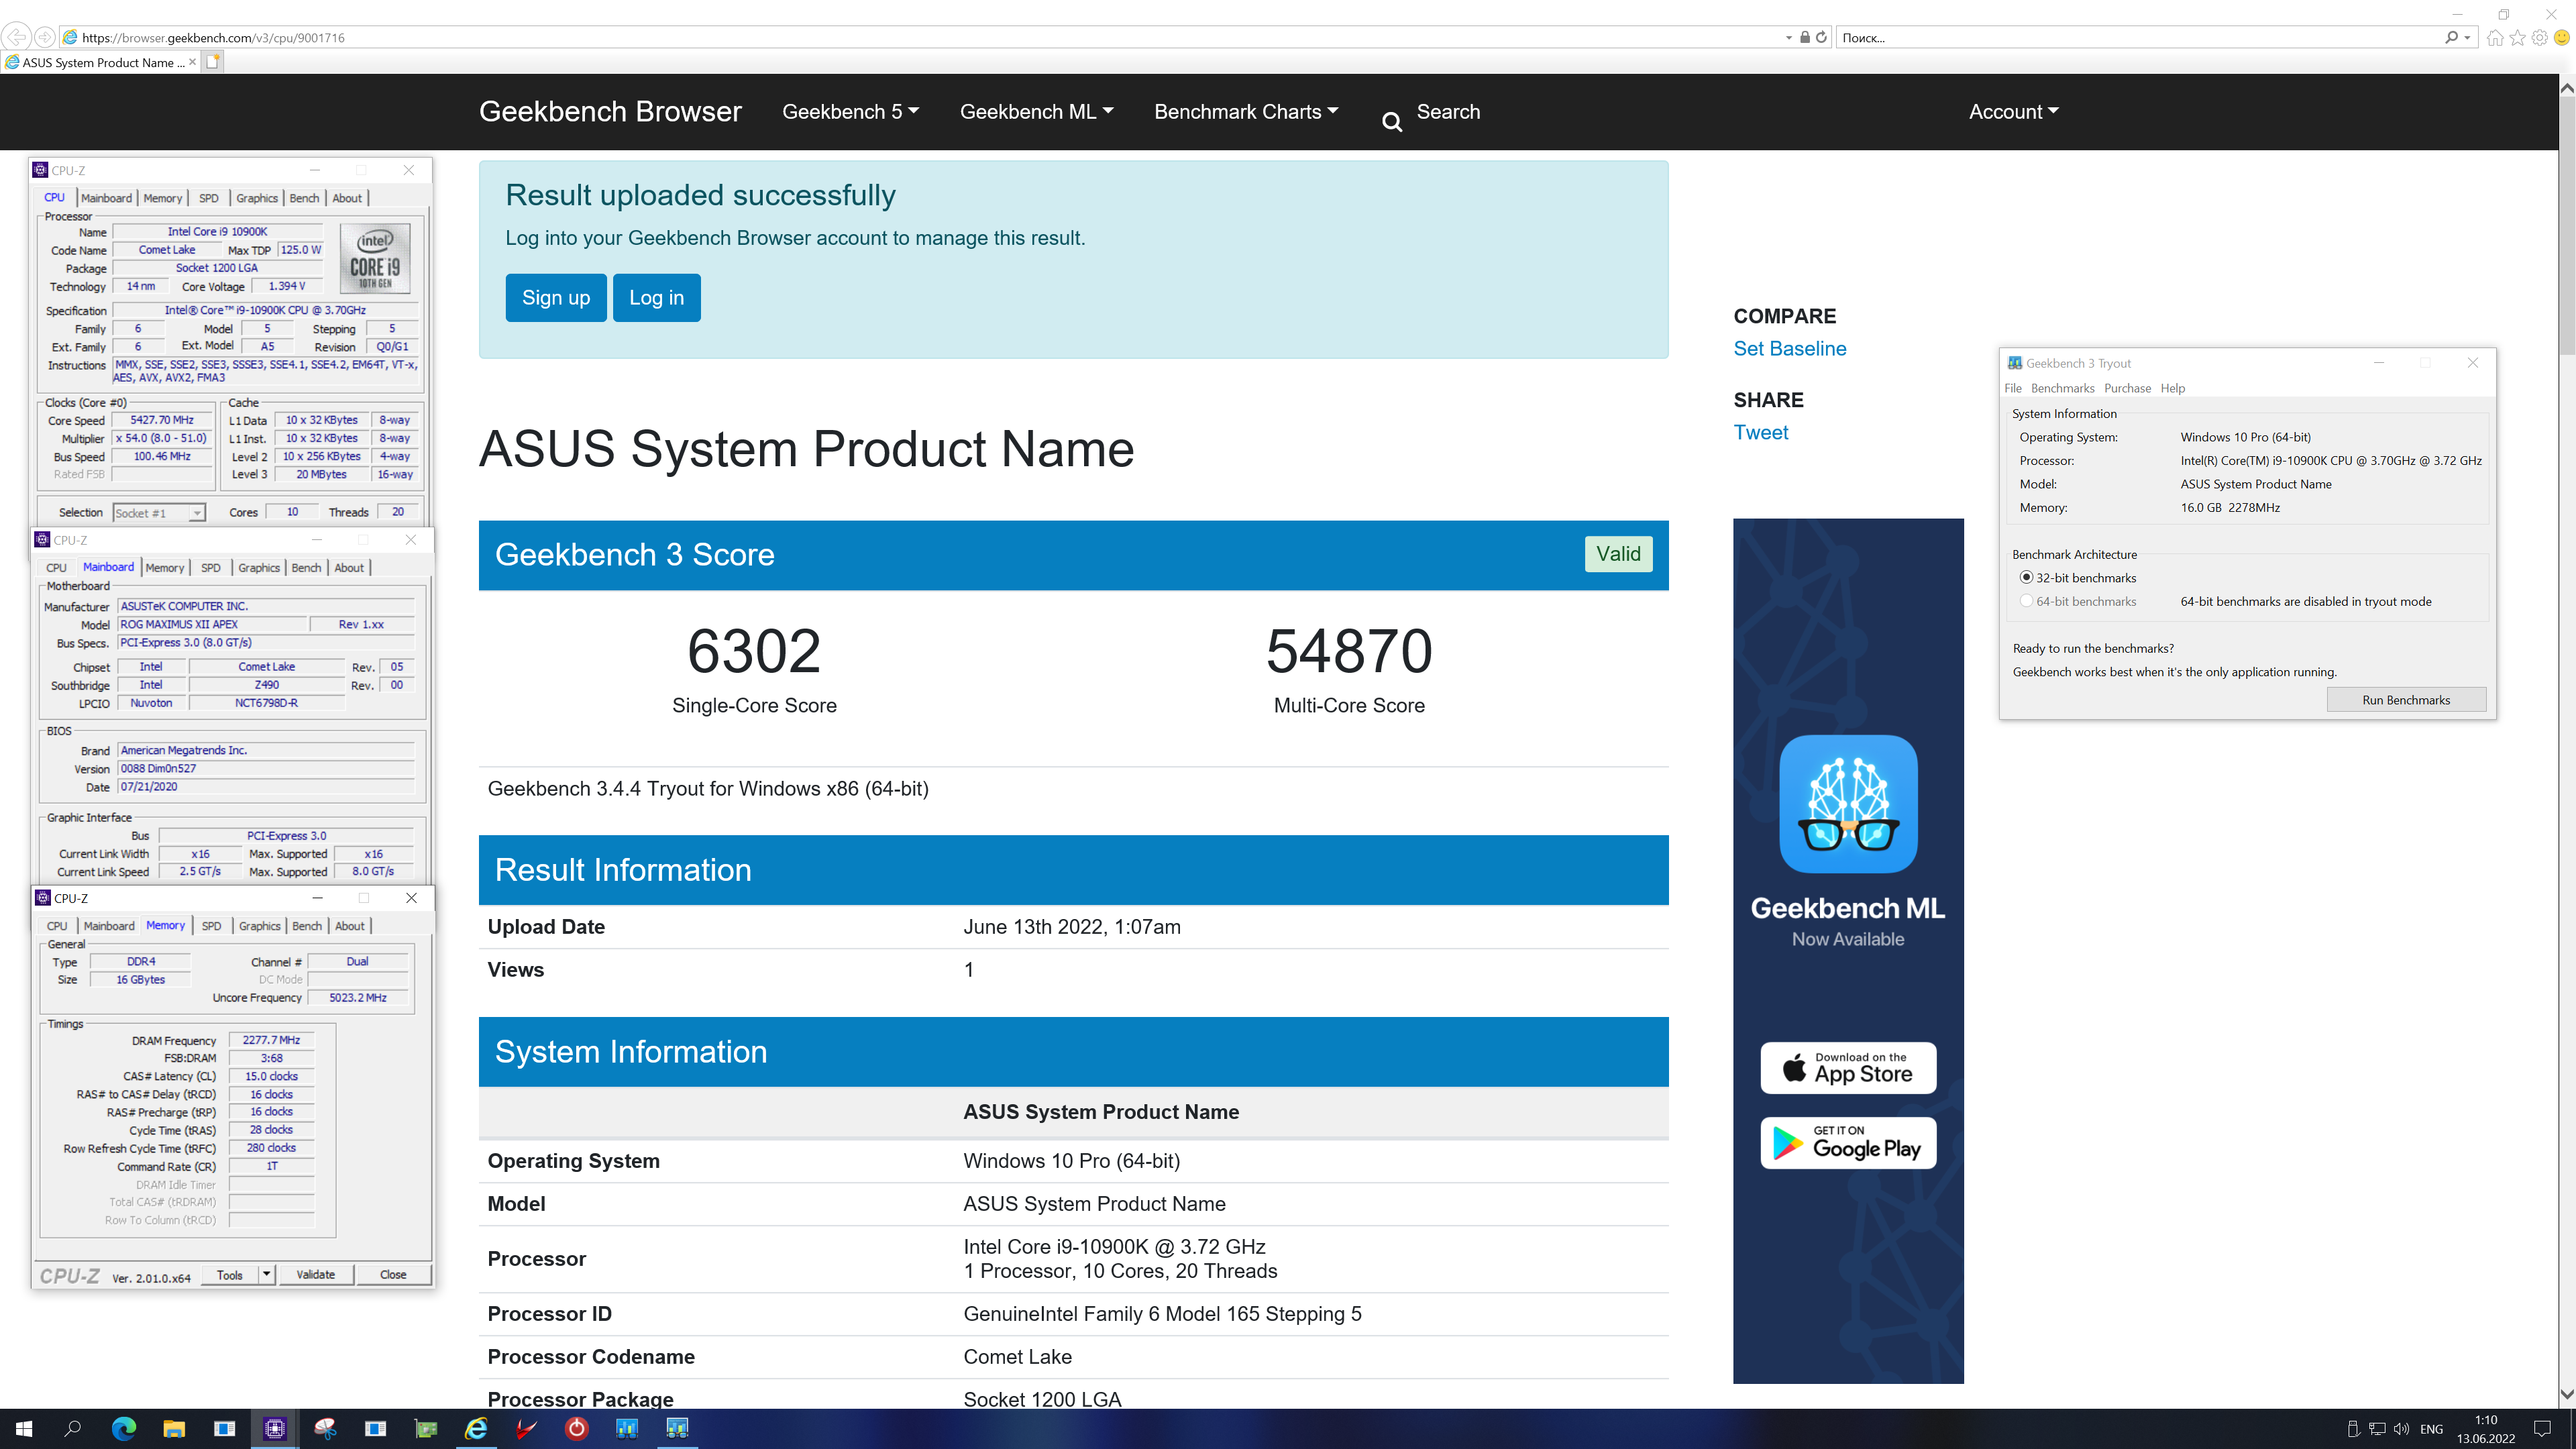Click the browser forward arrow button
2576x1449 pixels.
45,37
